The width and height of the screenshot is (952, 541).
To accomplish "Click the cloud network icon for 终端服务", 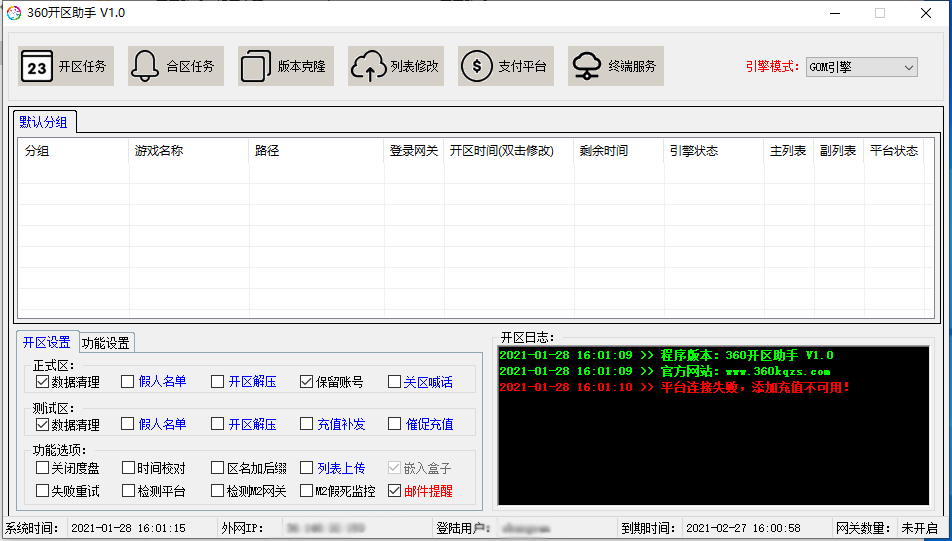I will (x=587, y=66).
